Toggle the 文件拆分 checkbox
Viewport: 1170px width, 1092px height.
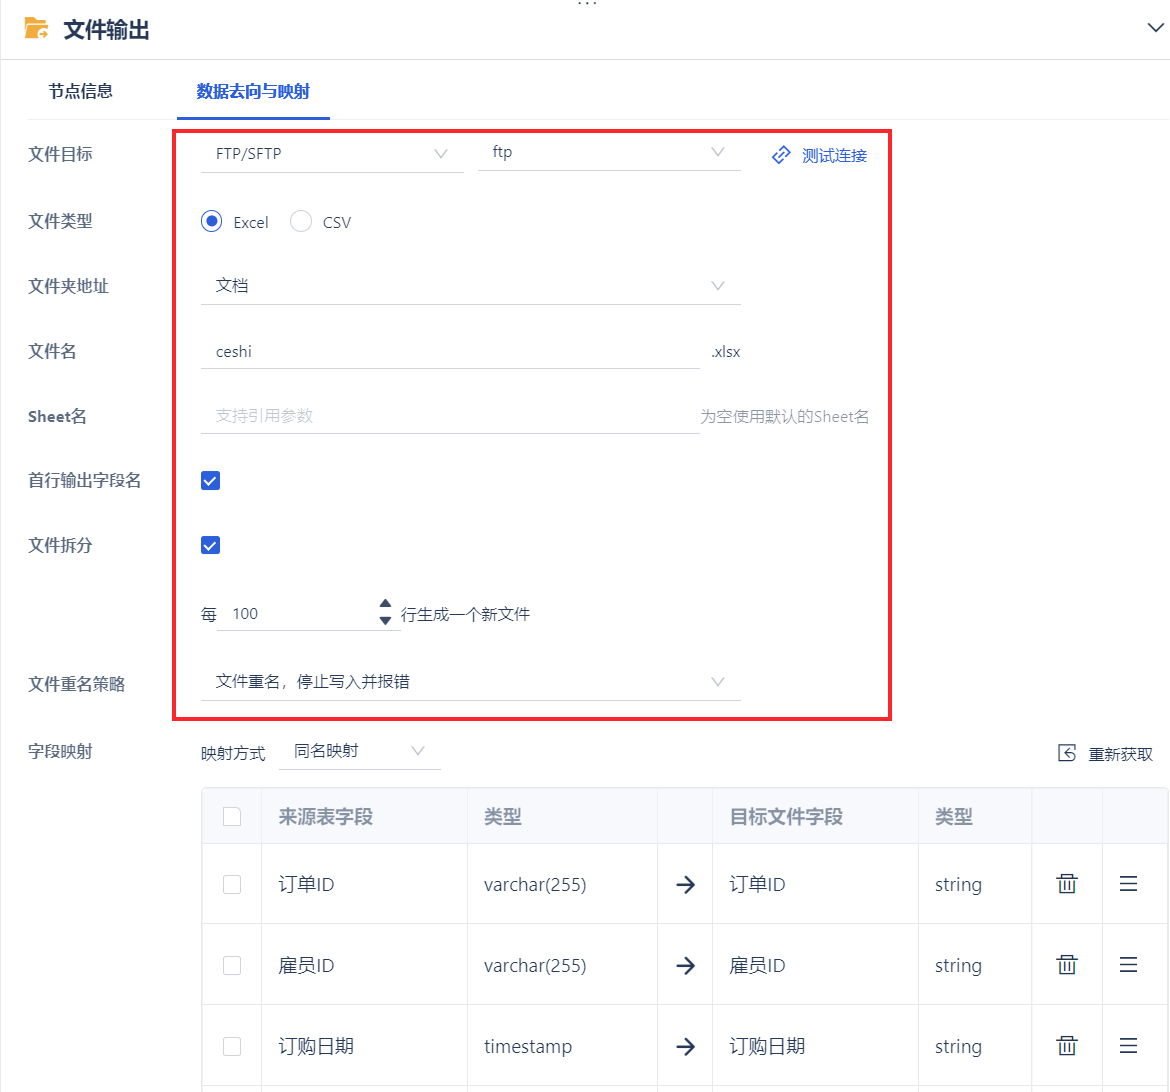pyautogui.click(x=210, y=546)
